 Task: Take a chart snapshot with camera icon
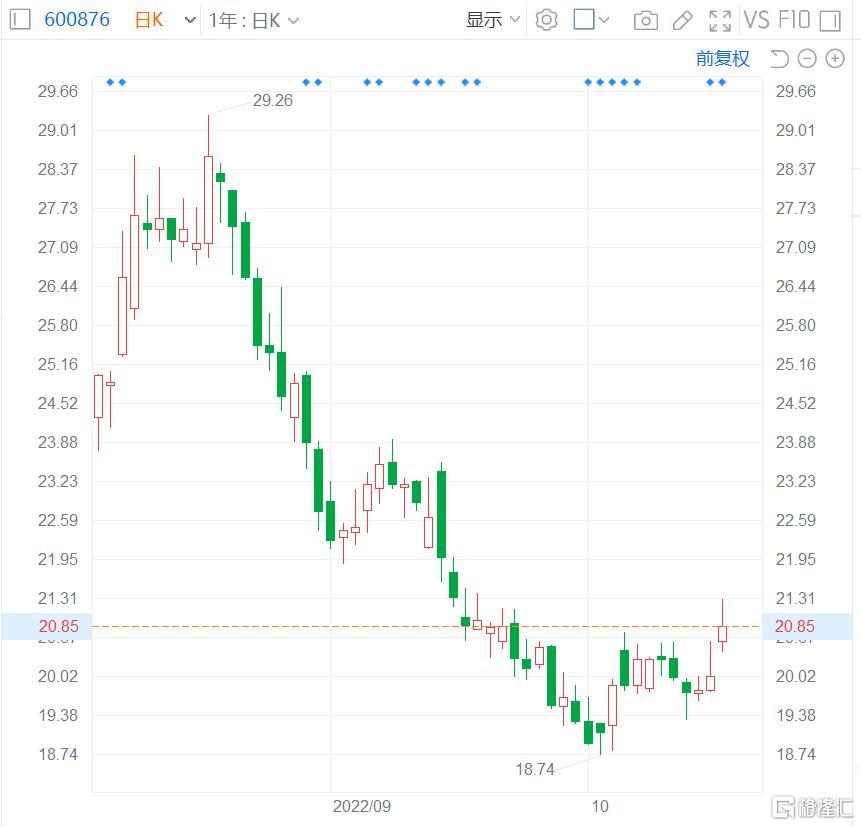(x=646, y=21)
